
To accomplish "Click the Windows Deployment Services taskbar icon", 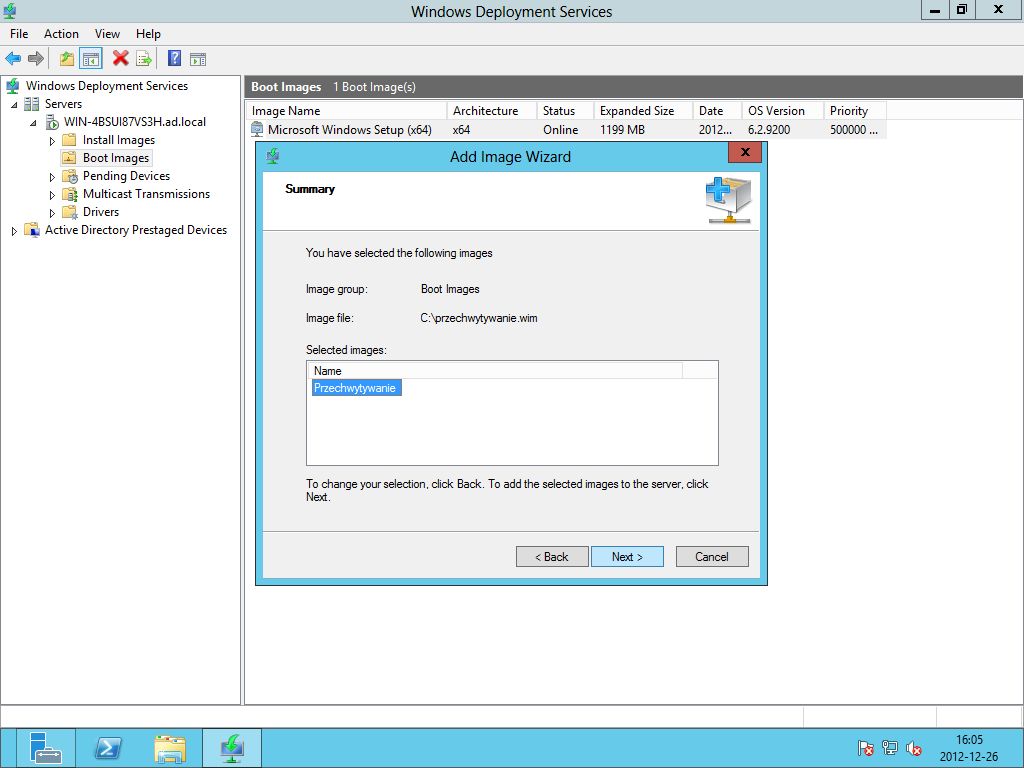I will click(232, 748).
